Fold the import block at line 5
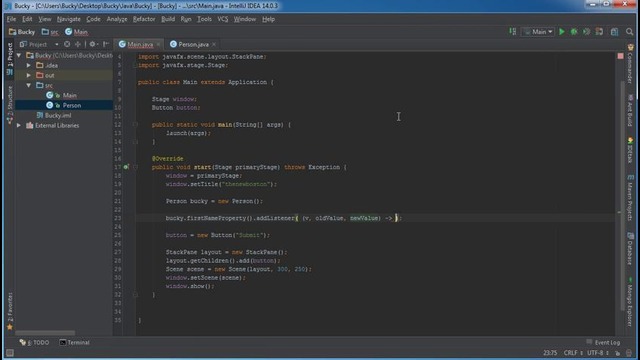Screen dimensions: 640x360 click(135, 65)
